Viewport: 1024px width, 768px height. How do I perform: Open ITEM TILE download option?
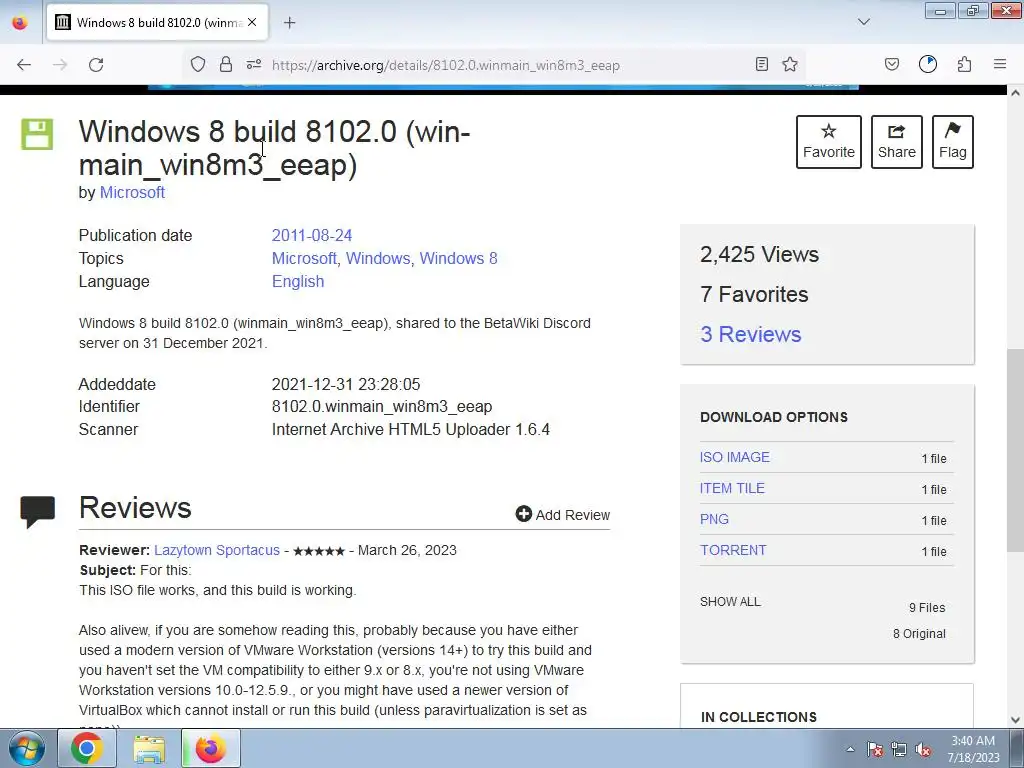coord(732,488)
